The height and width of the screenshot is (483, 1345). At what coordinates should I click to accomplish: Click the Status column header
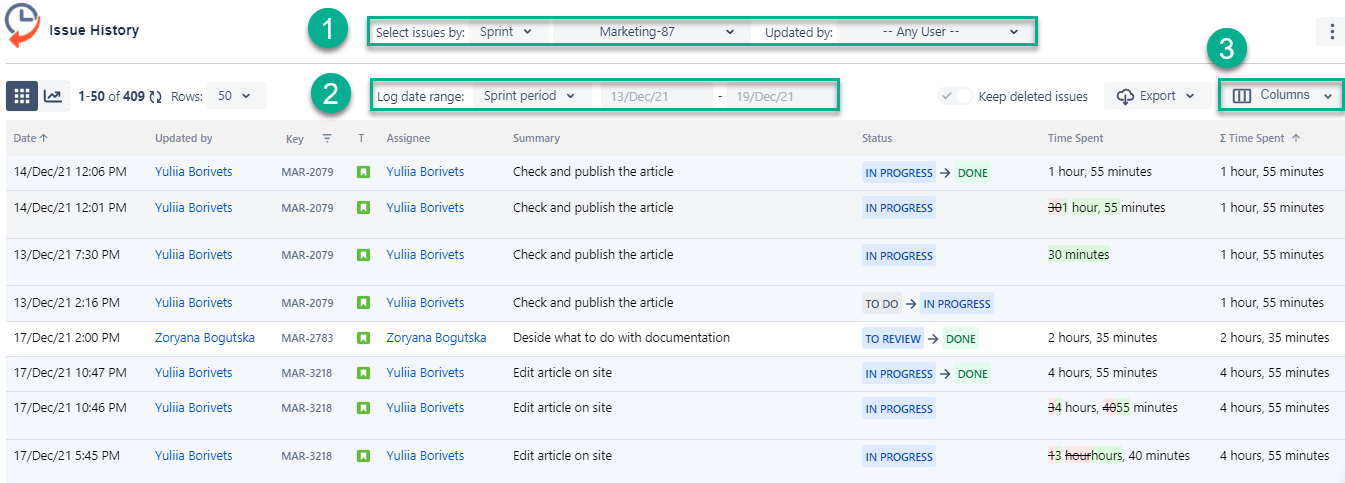click(x=877, y=138)
